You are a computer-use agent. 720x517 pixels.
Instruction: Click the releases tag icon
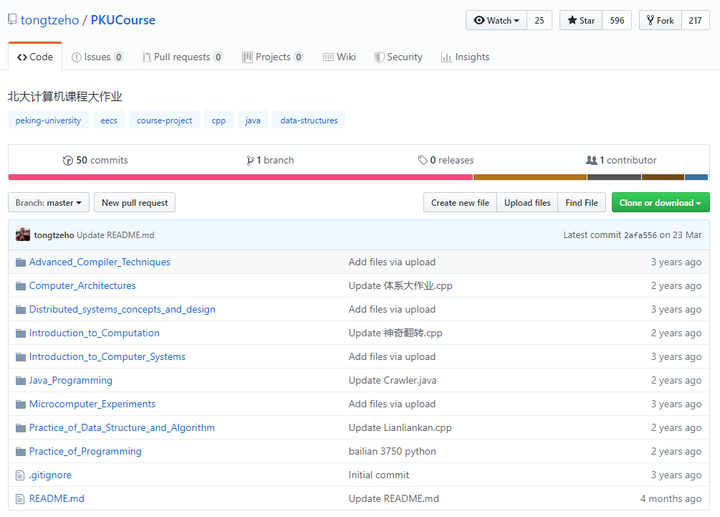(x=423, y=160)
